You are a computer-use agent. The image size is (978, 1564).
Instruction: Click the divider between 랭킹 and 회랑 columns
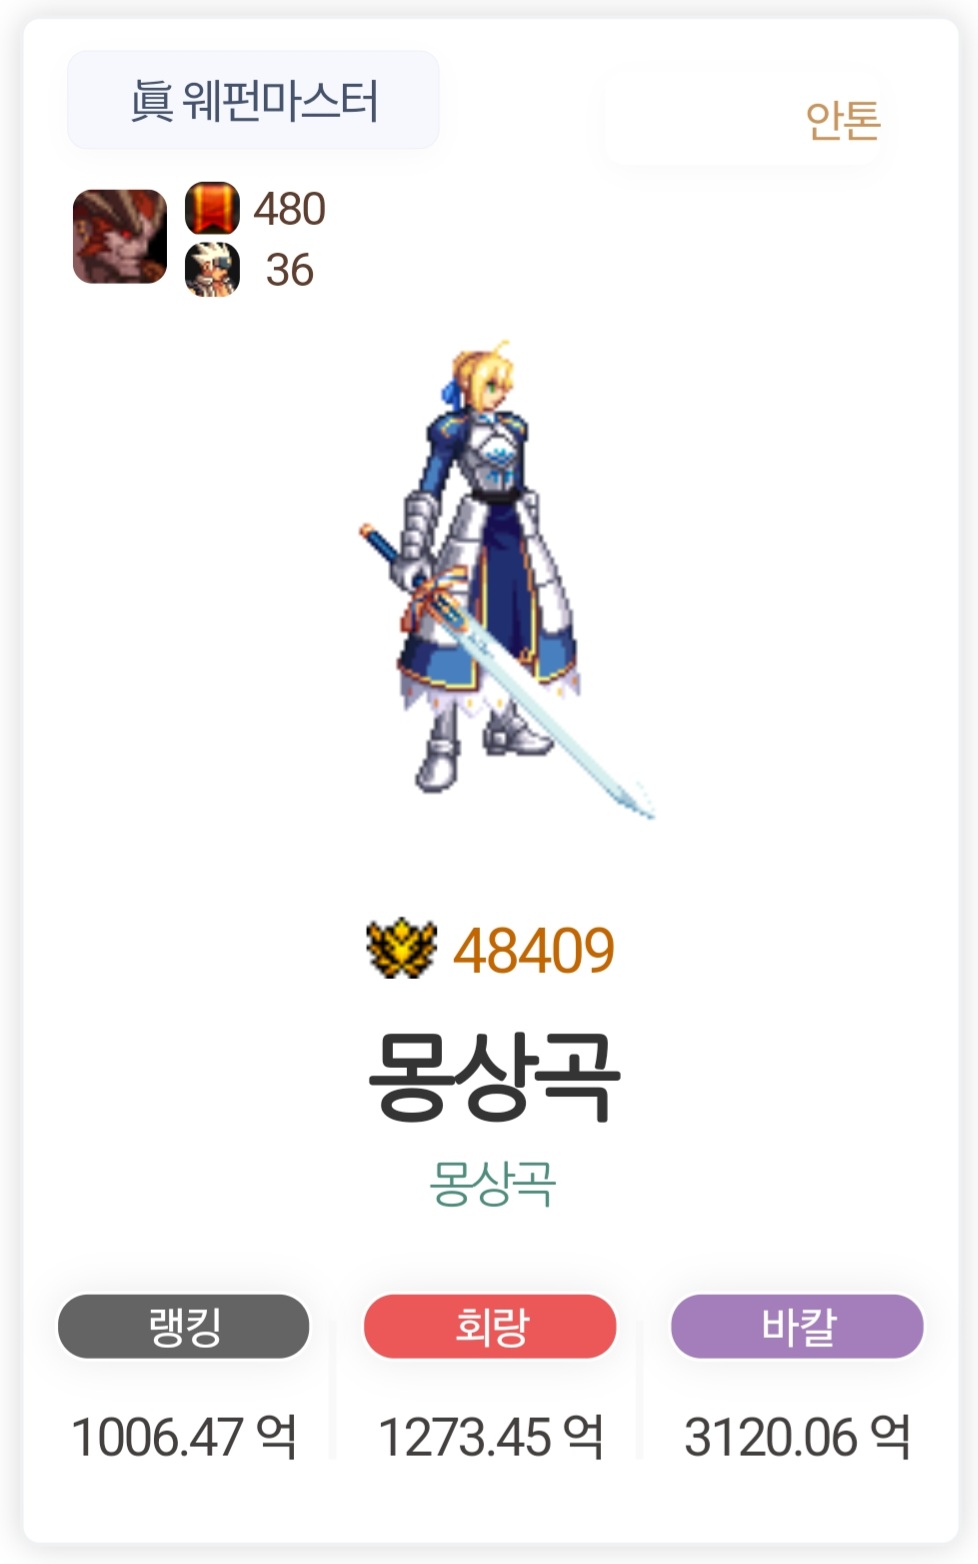pos(333,1390)
